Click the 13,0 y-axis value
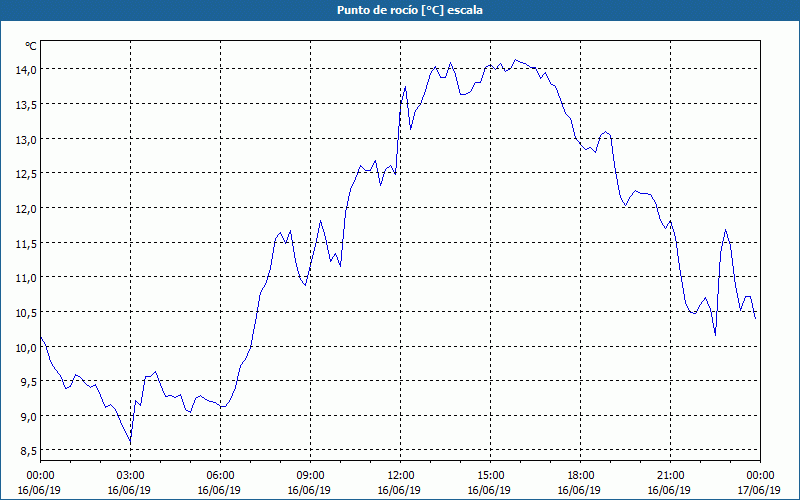 [26, 139]
